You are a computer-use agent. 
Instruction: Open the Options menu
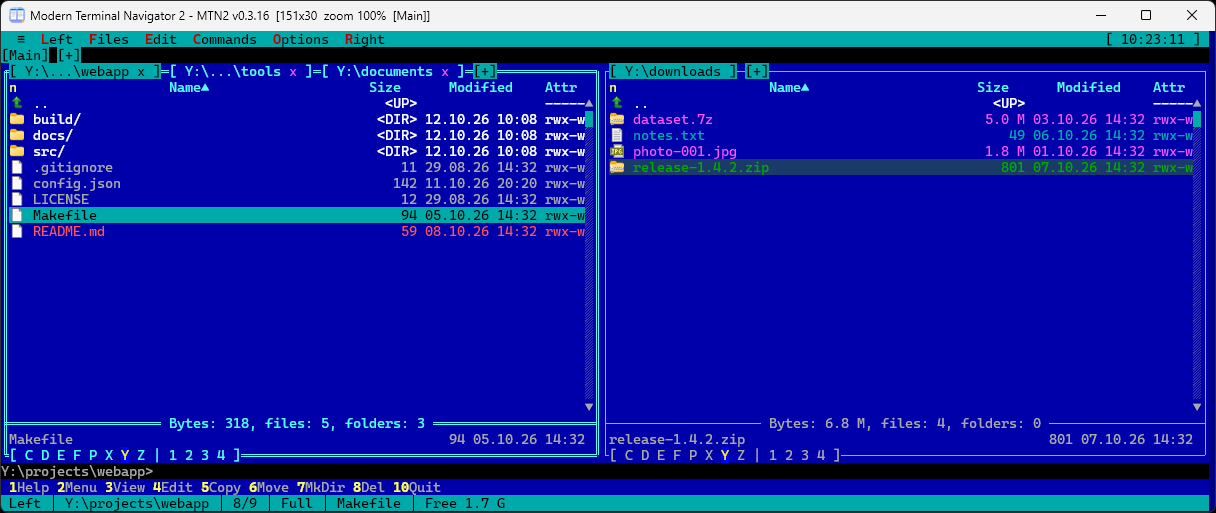pos(301,39)
